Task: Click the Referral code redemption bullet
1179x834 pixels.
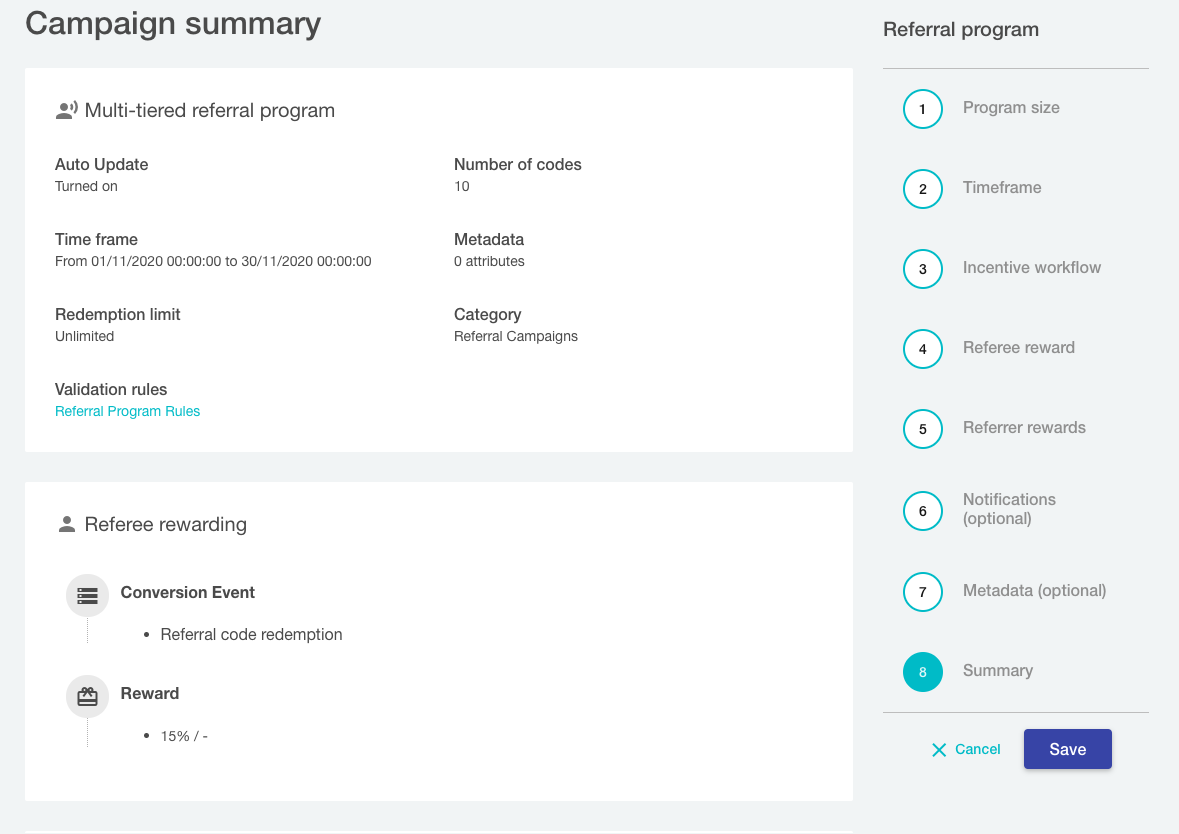Action: coord(251,635)
